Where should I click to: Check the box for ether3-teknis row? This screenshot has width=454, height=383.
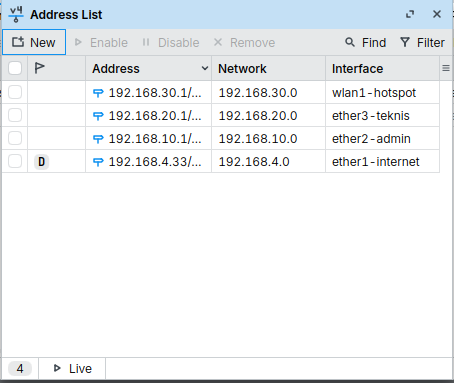[15, 115]
